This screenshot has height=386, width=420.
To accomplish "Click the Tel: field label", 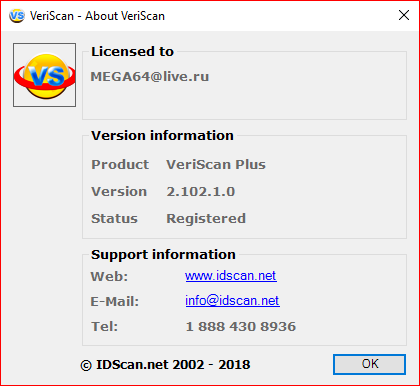I will 104,327.
